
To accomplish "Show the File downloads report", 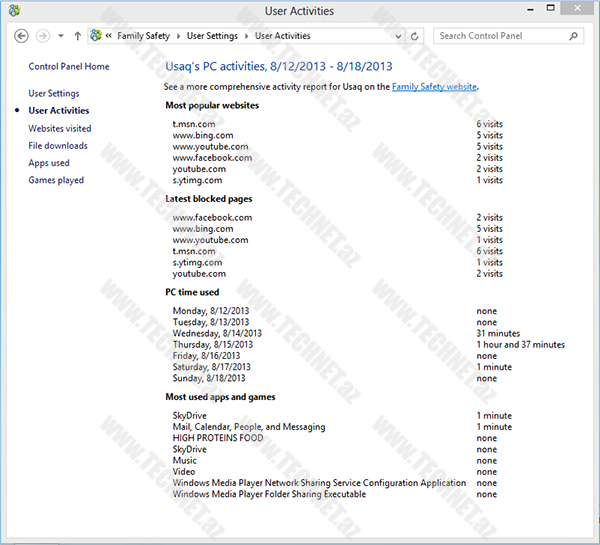I will point(58,146).
